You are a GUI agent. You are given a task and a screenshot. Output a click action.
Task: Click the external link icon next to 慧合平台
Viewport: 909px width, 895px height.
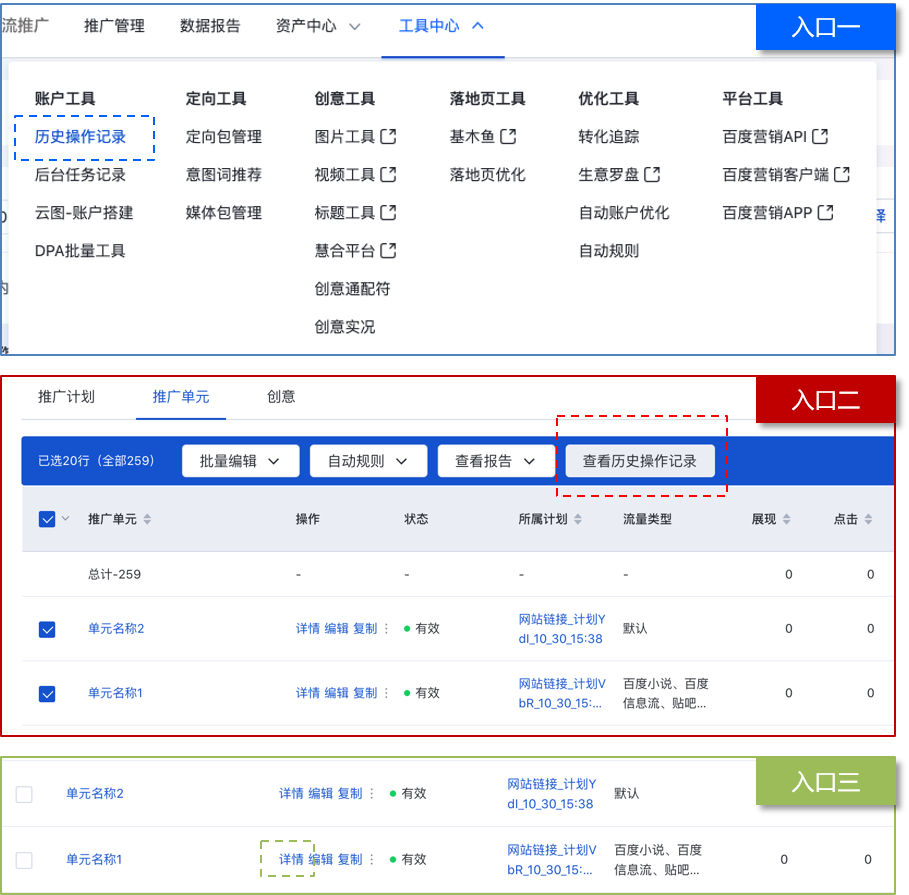387,250
